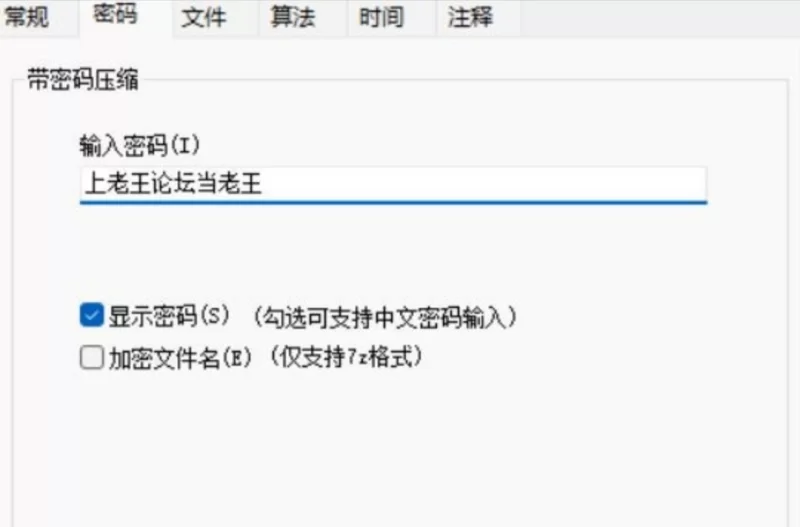Enable the 加密文件名 checkbox
Image resolution: width=800 pixels, height=527 pixels.
click(92, 357)
